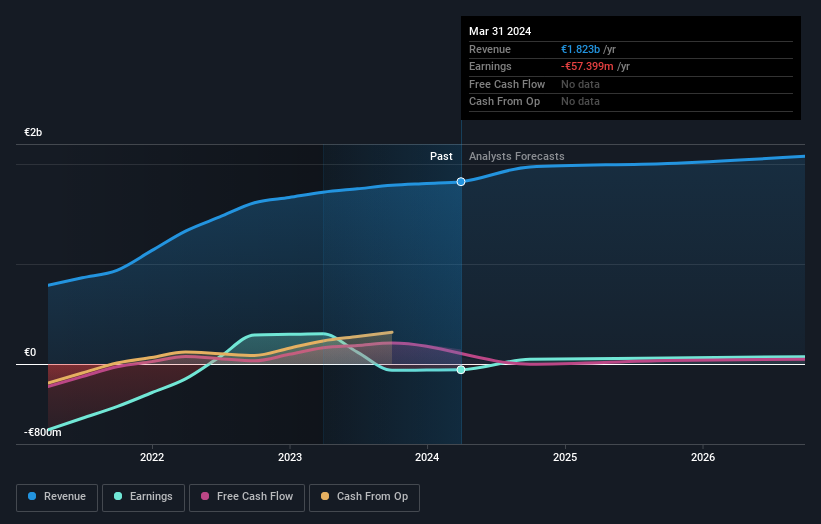The width and height of the screenshot is (821, 524).
Task: Click the Cash From Op label in tooltip
Action: click(504, 102)
